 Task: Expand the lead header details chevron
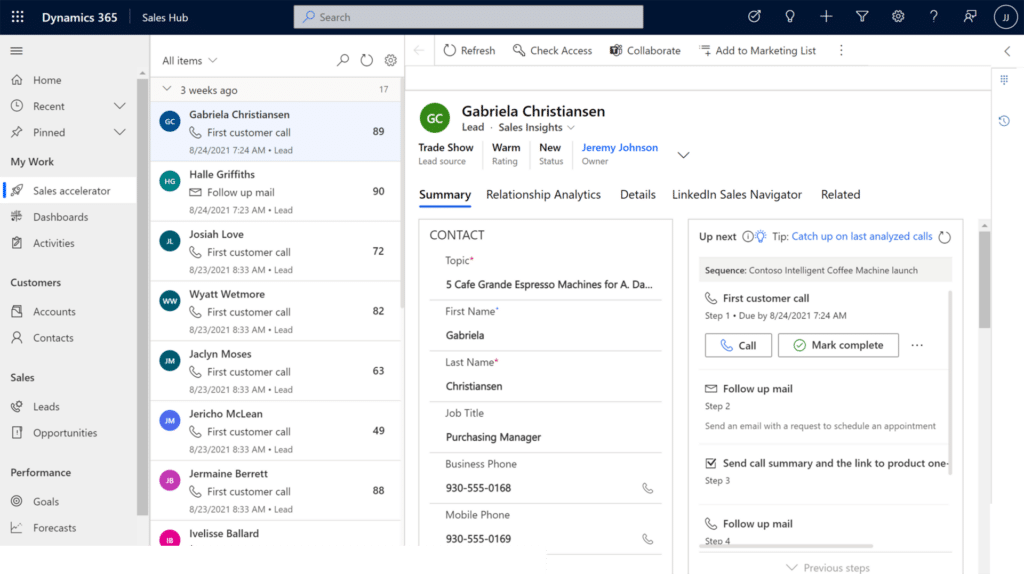[683, 155]
